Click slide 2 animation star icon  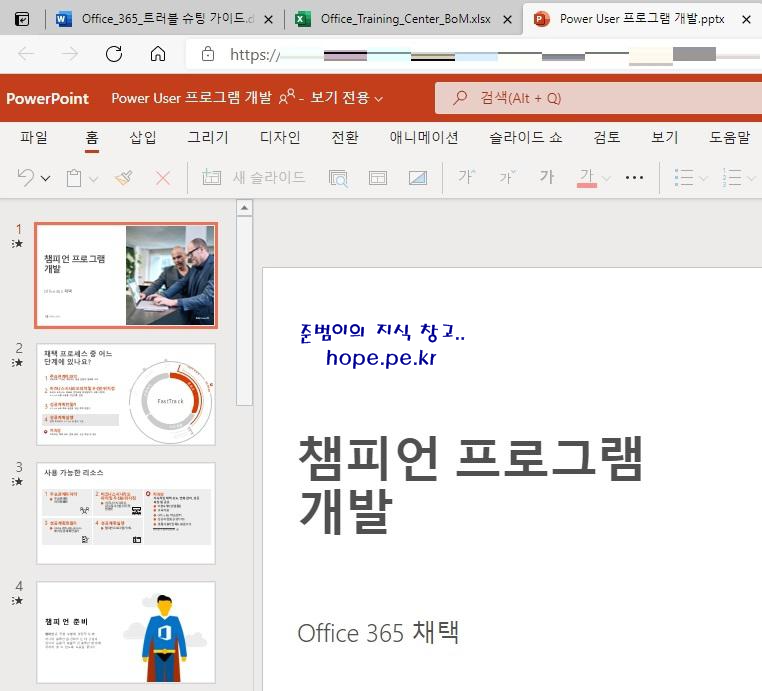click(17, 363)
